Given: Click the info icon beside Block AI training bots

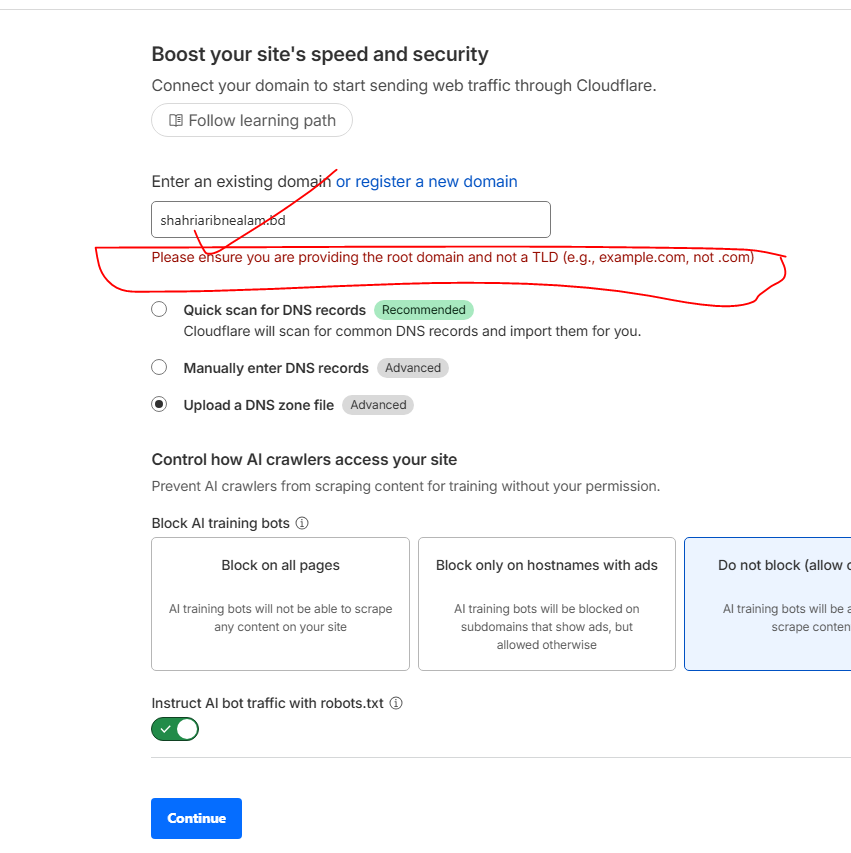Looking at the screenshot, I should click(302, 523).
